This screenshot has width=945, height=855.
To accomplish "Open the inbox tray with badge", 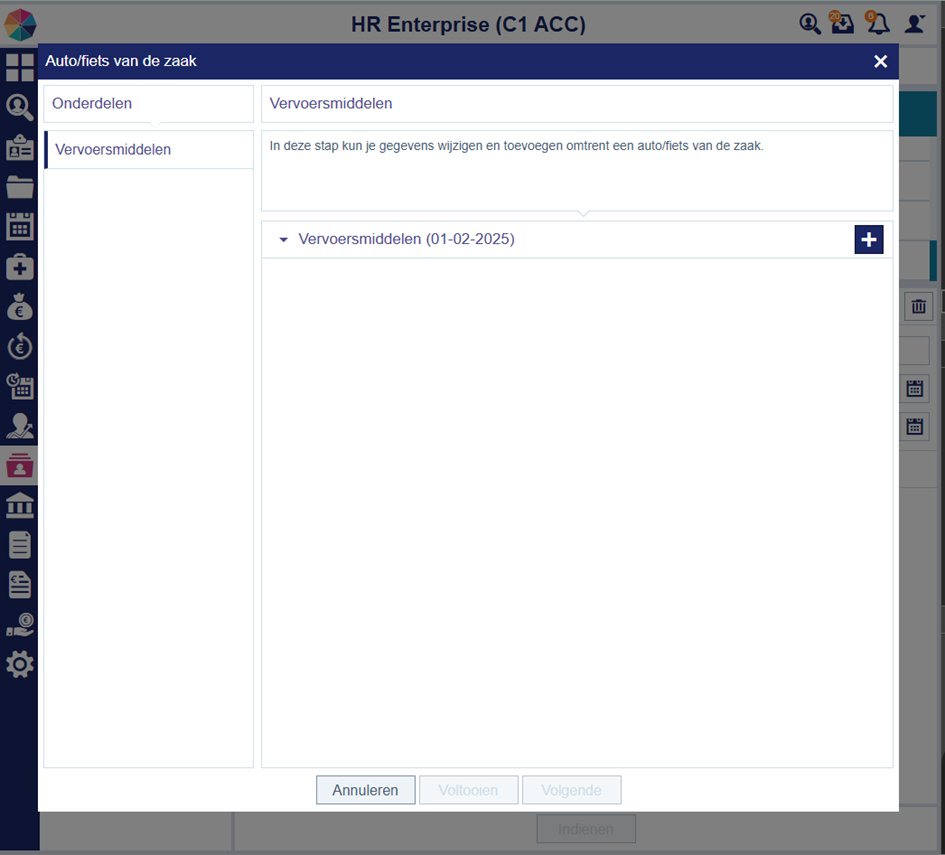I will [842, 23].
